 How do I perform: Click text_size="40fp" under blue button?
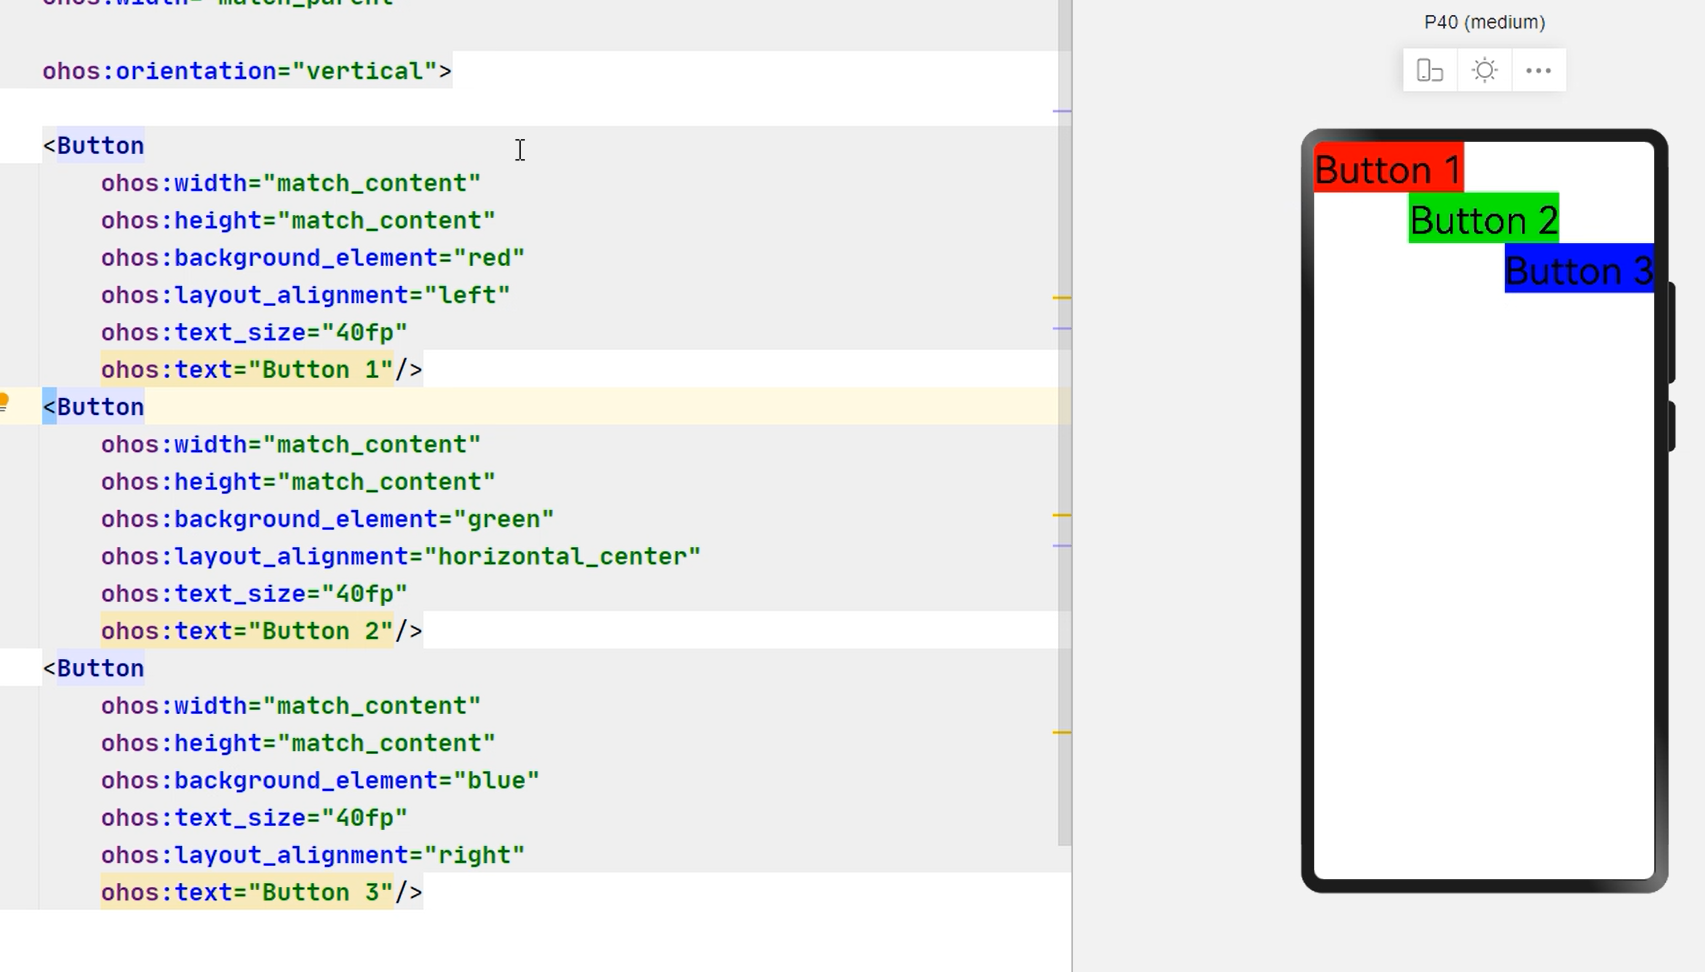coord(254,817)
